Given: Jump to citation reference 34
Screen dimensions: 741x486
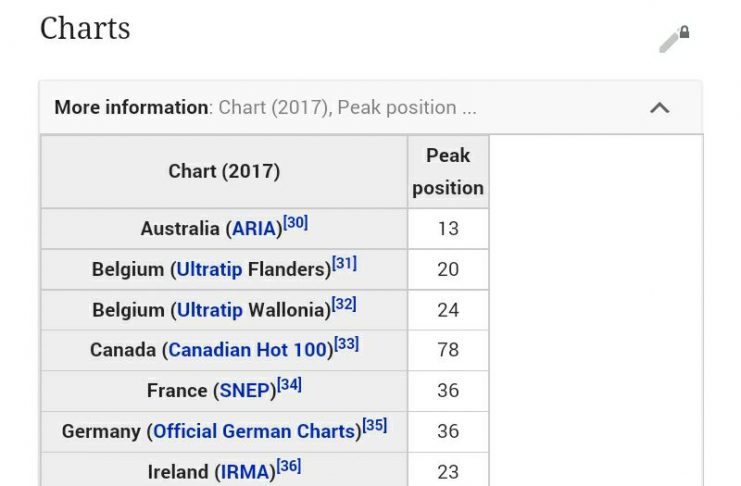Looking at the screenshot, I should (290, 385).
